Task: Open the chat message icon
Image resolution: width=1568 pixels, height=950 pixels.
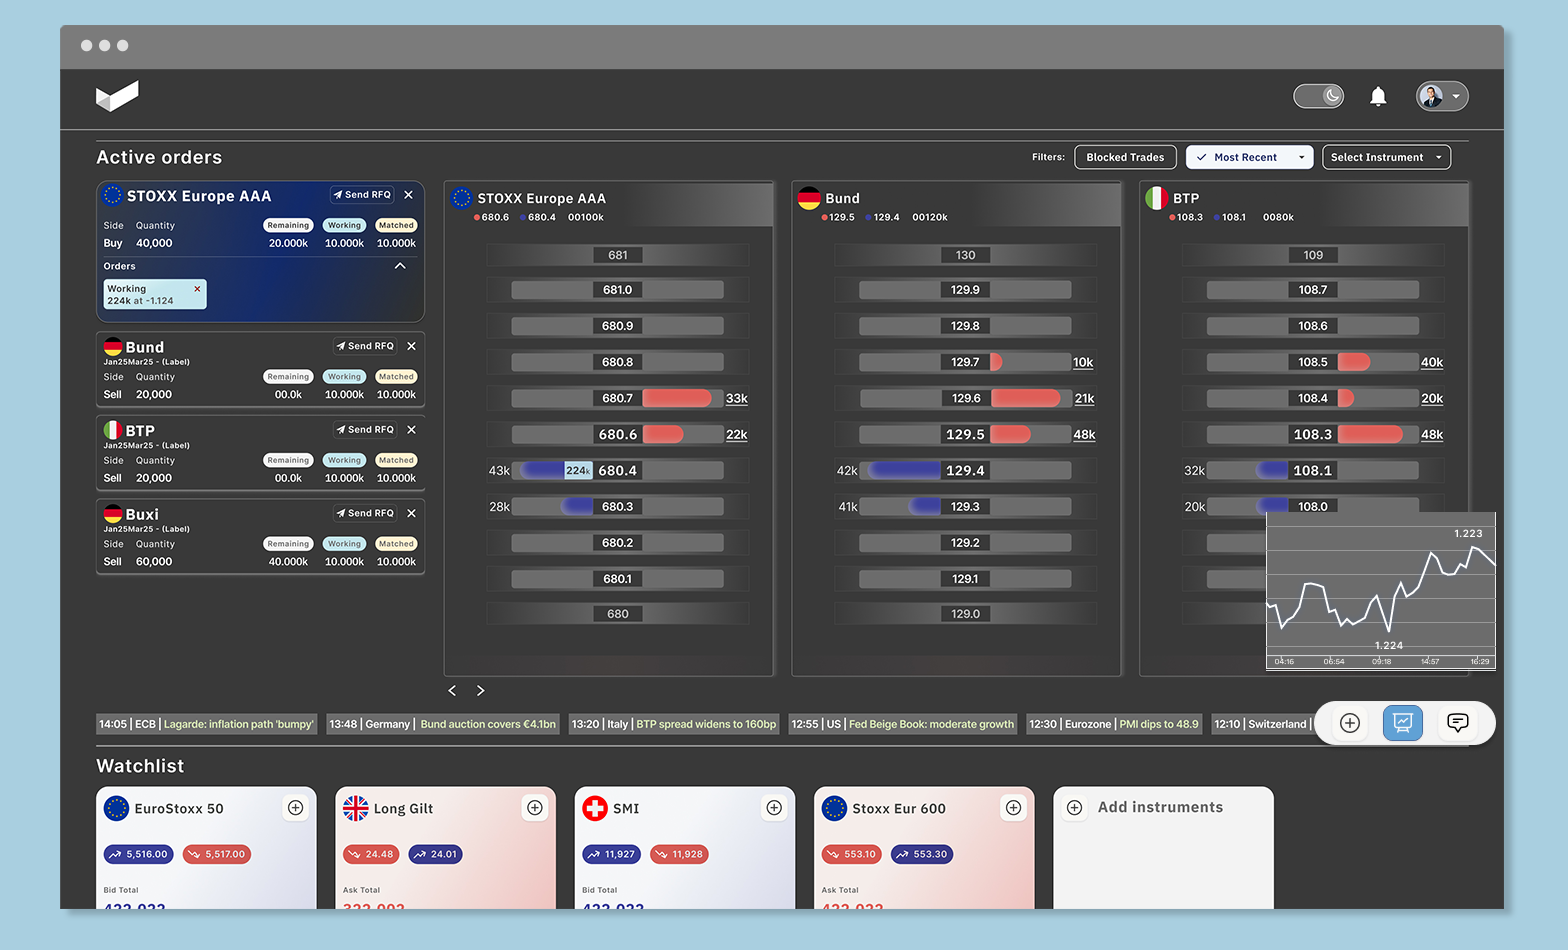Action: tap(1457, 722)
